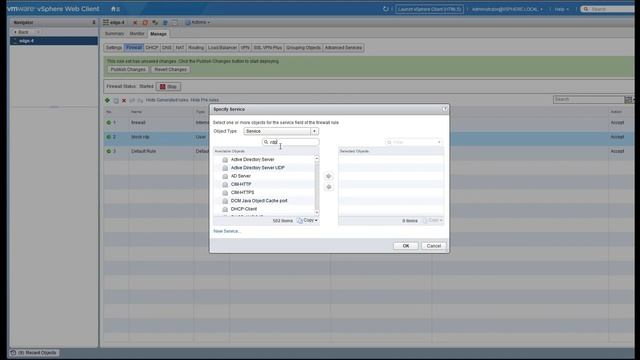Switch to the Summary tab
640x360 pixels.
click(x=114, y=33)
